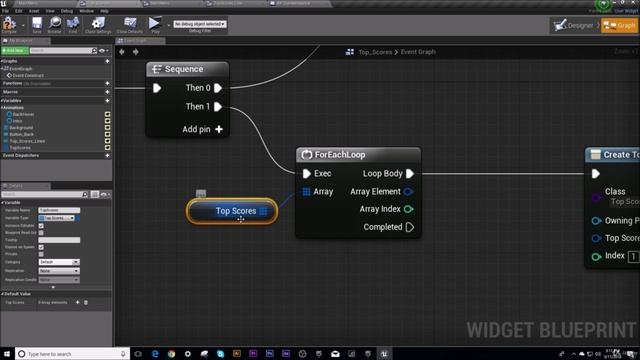Save the blueprint with the Save icon
This screenshot has height=360, width=640.
(37, 24)
